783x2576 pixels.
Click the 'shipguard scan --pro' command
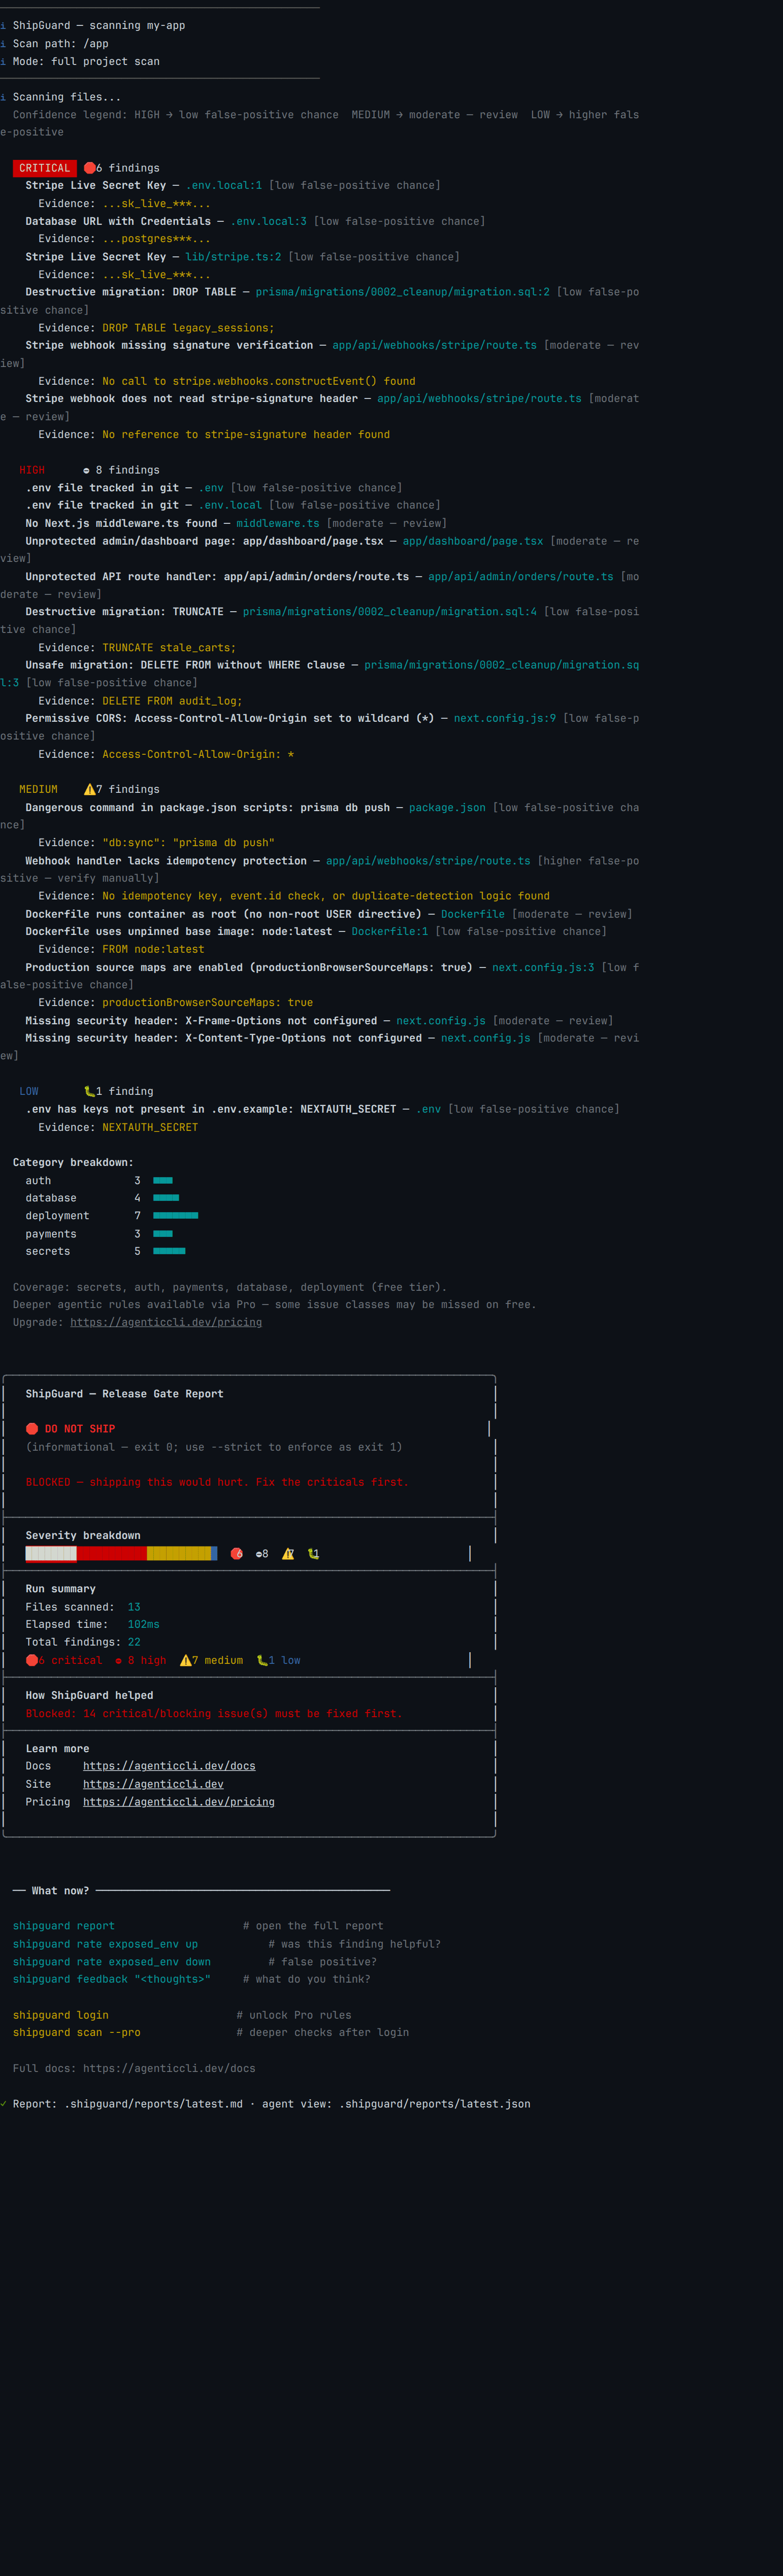coord(77,2032)
